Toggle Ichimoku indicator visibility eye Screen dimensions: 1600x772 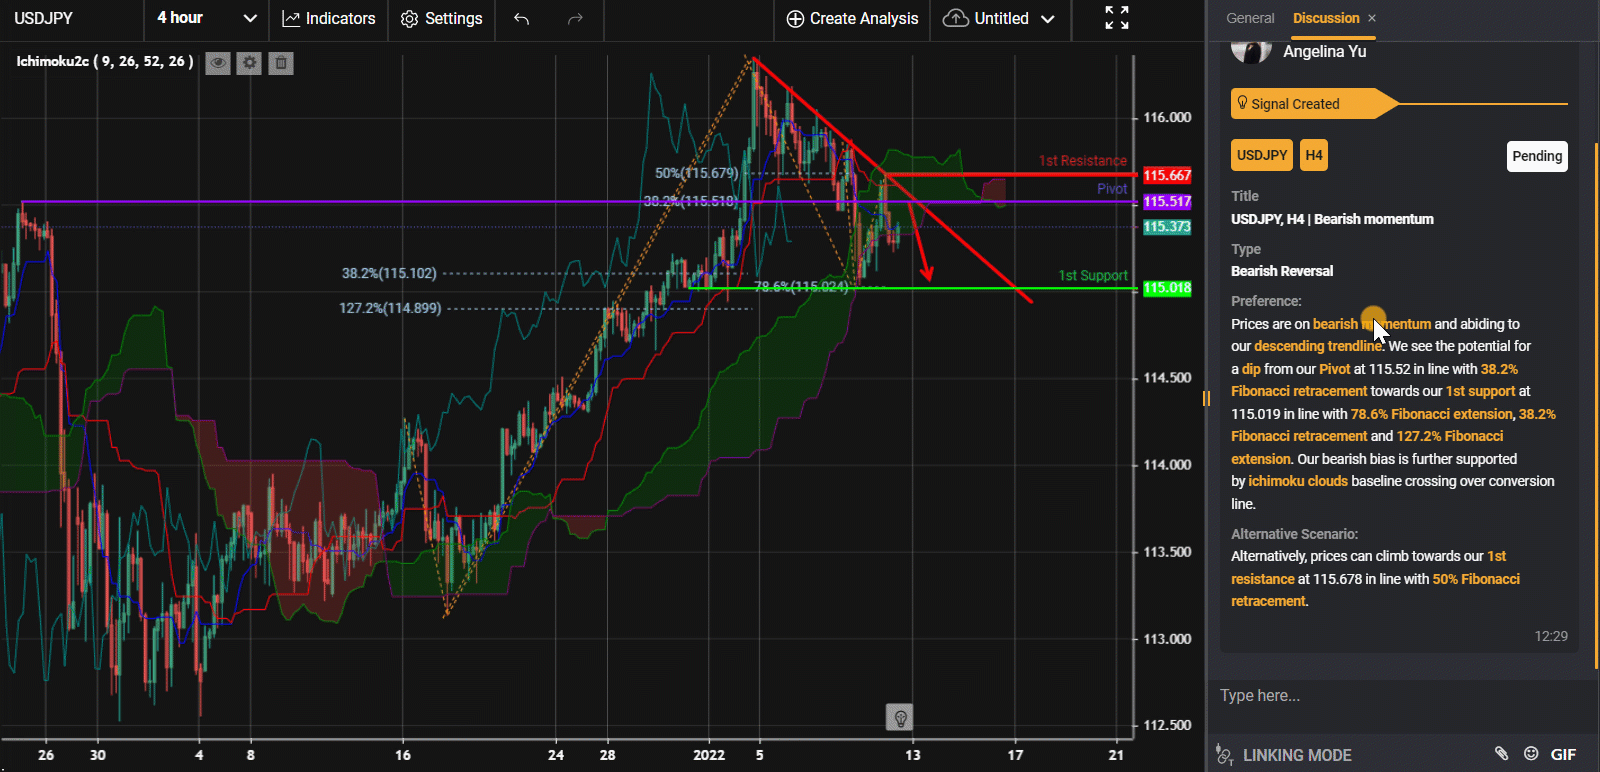218,63
